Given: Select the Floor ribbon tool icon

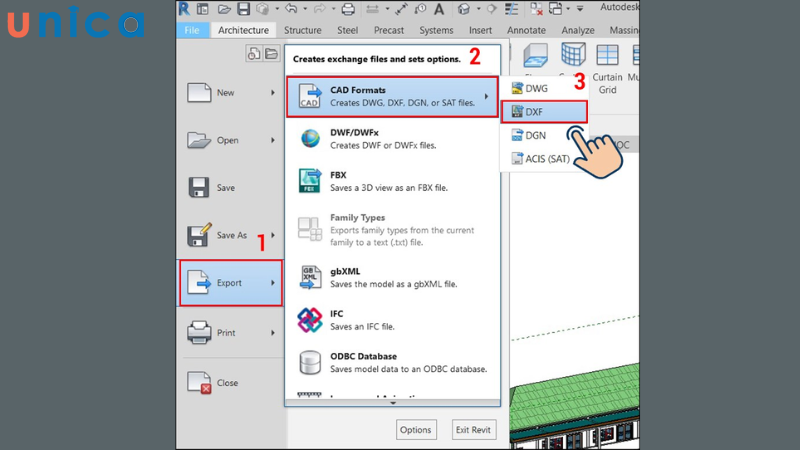Looking at the screenshot, I should (536, 56).
